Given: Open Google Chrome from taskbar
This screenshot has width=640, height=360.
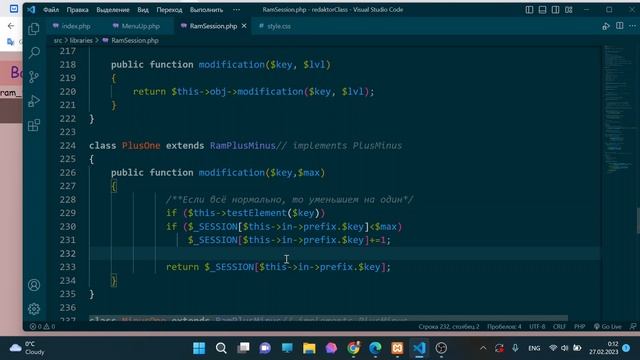Looking at the screenshot, I should tap(353, 348).
